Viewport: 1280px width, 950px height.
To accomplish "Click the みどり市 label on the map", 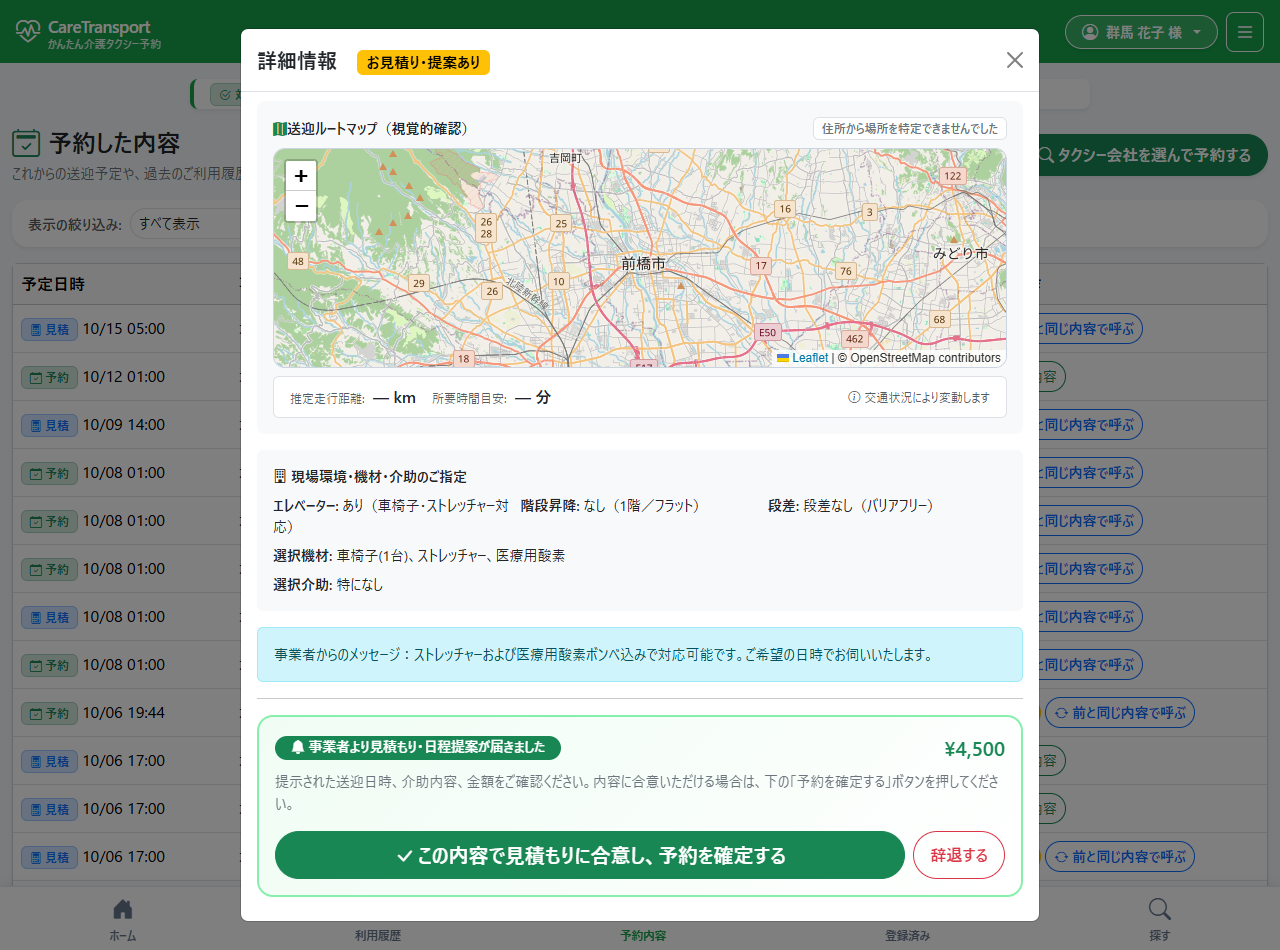I will (961, 253).
